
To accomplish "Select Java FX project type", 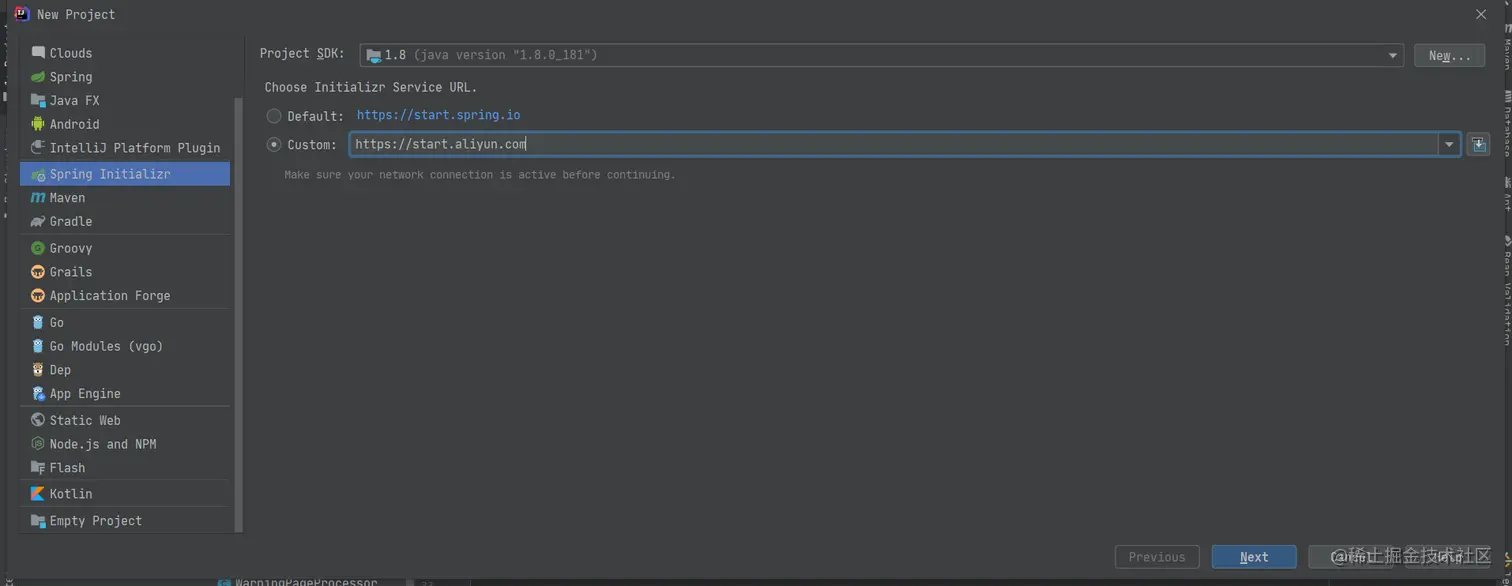I will pos(125,101).
